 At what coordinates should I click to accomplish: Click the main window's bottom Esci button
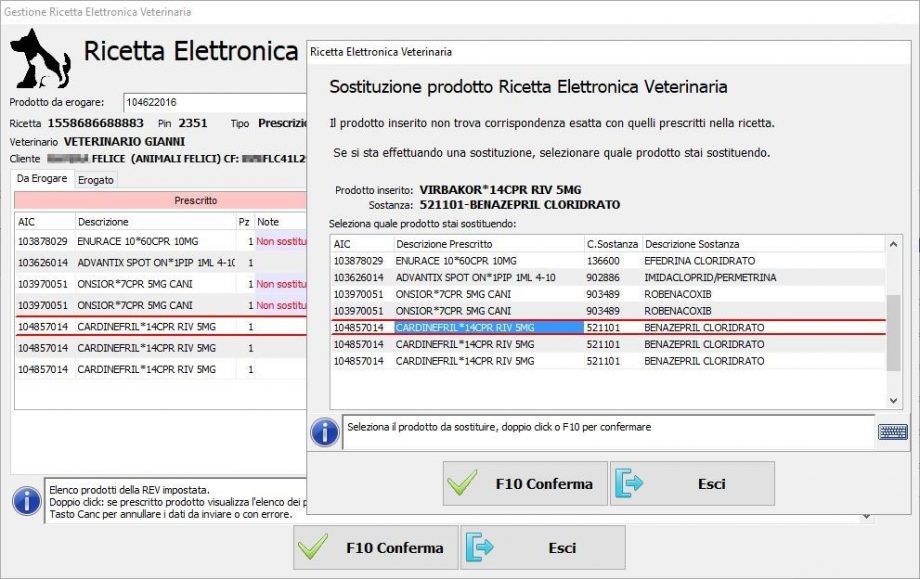pos(542,548)
